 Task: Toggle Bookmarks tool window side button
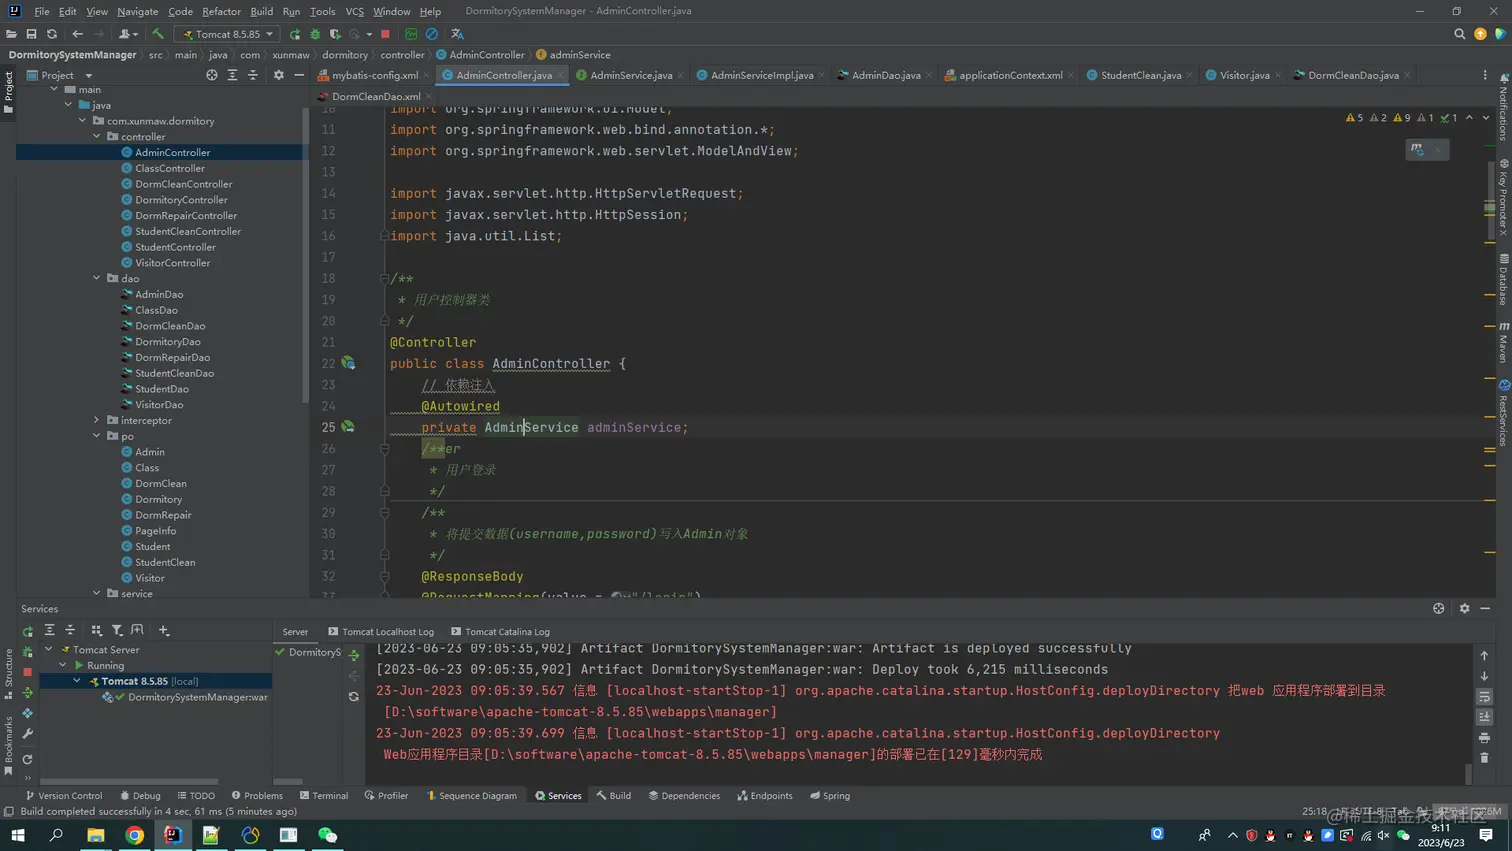[8, 746]
